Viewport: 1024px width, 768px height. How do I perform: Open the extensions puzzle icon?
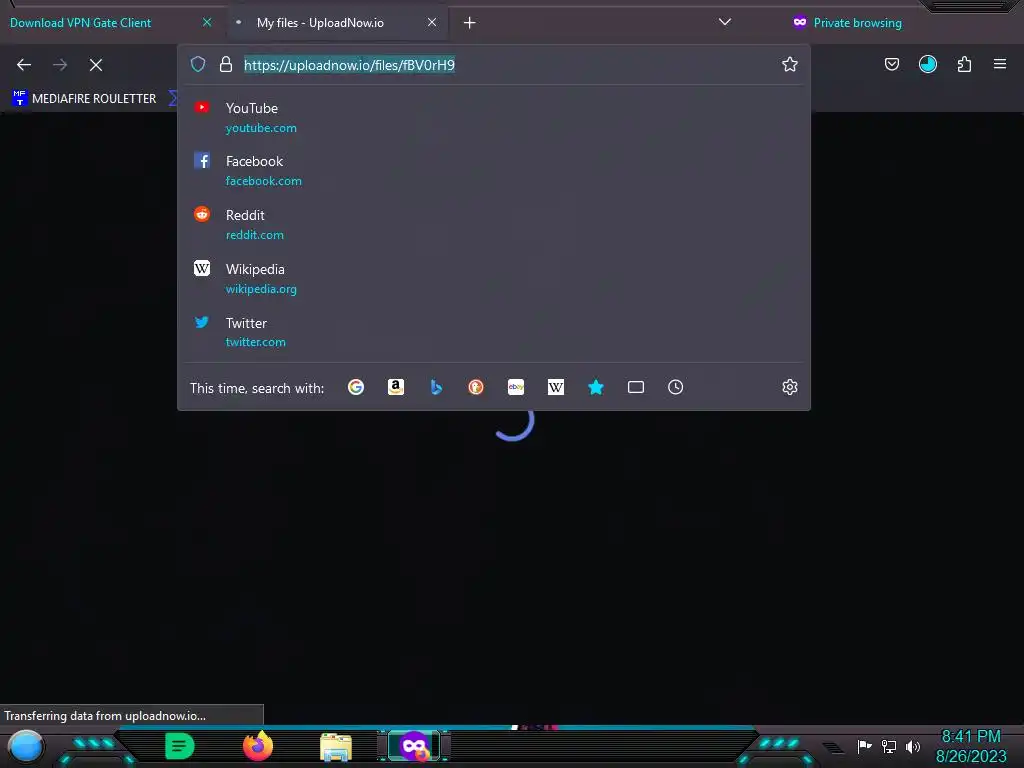(x=964, y=64)
